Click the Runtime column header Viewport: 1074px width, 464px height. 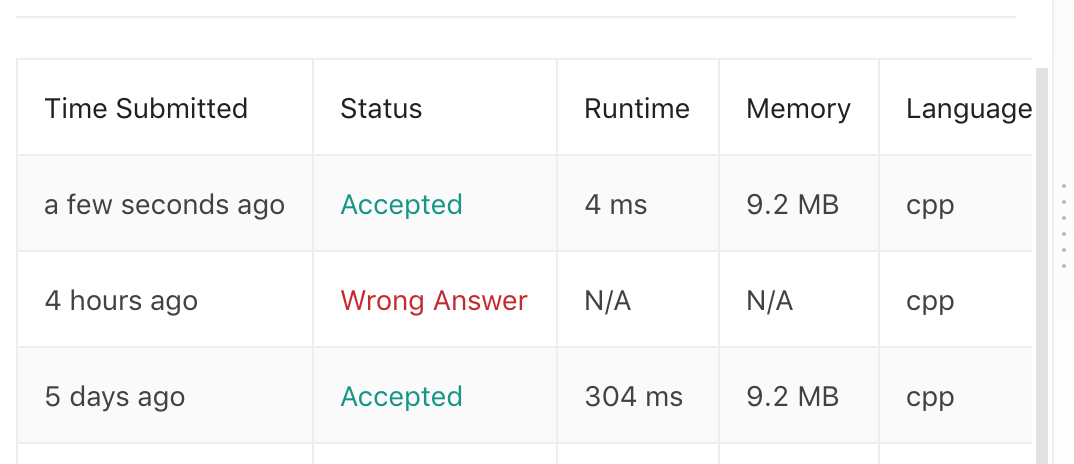click(637, 109)
